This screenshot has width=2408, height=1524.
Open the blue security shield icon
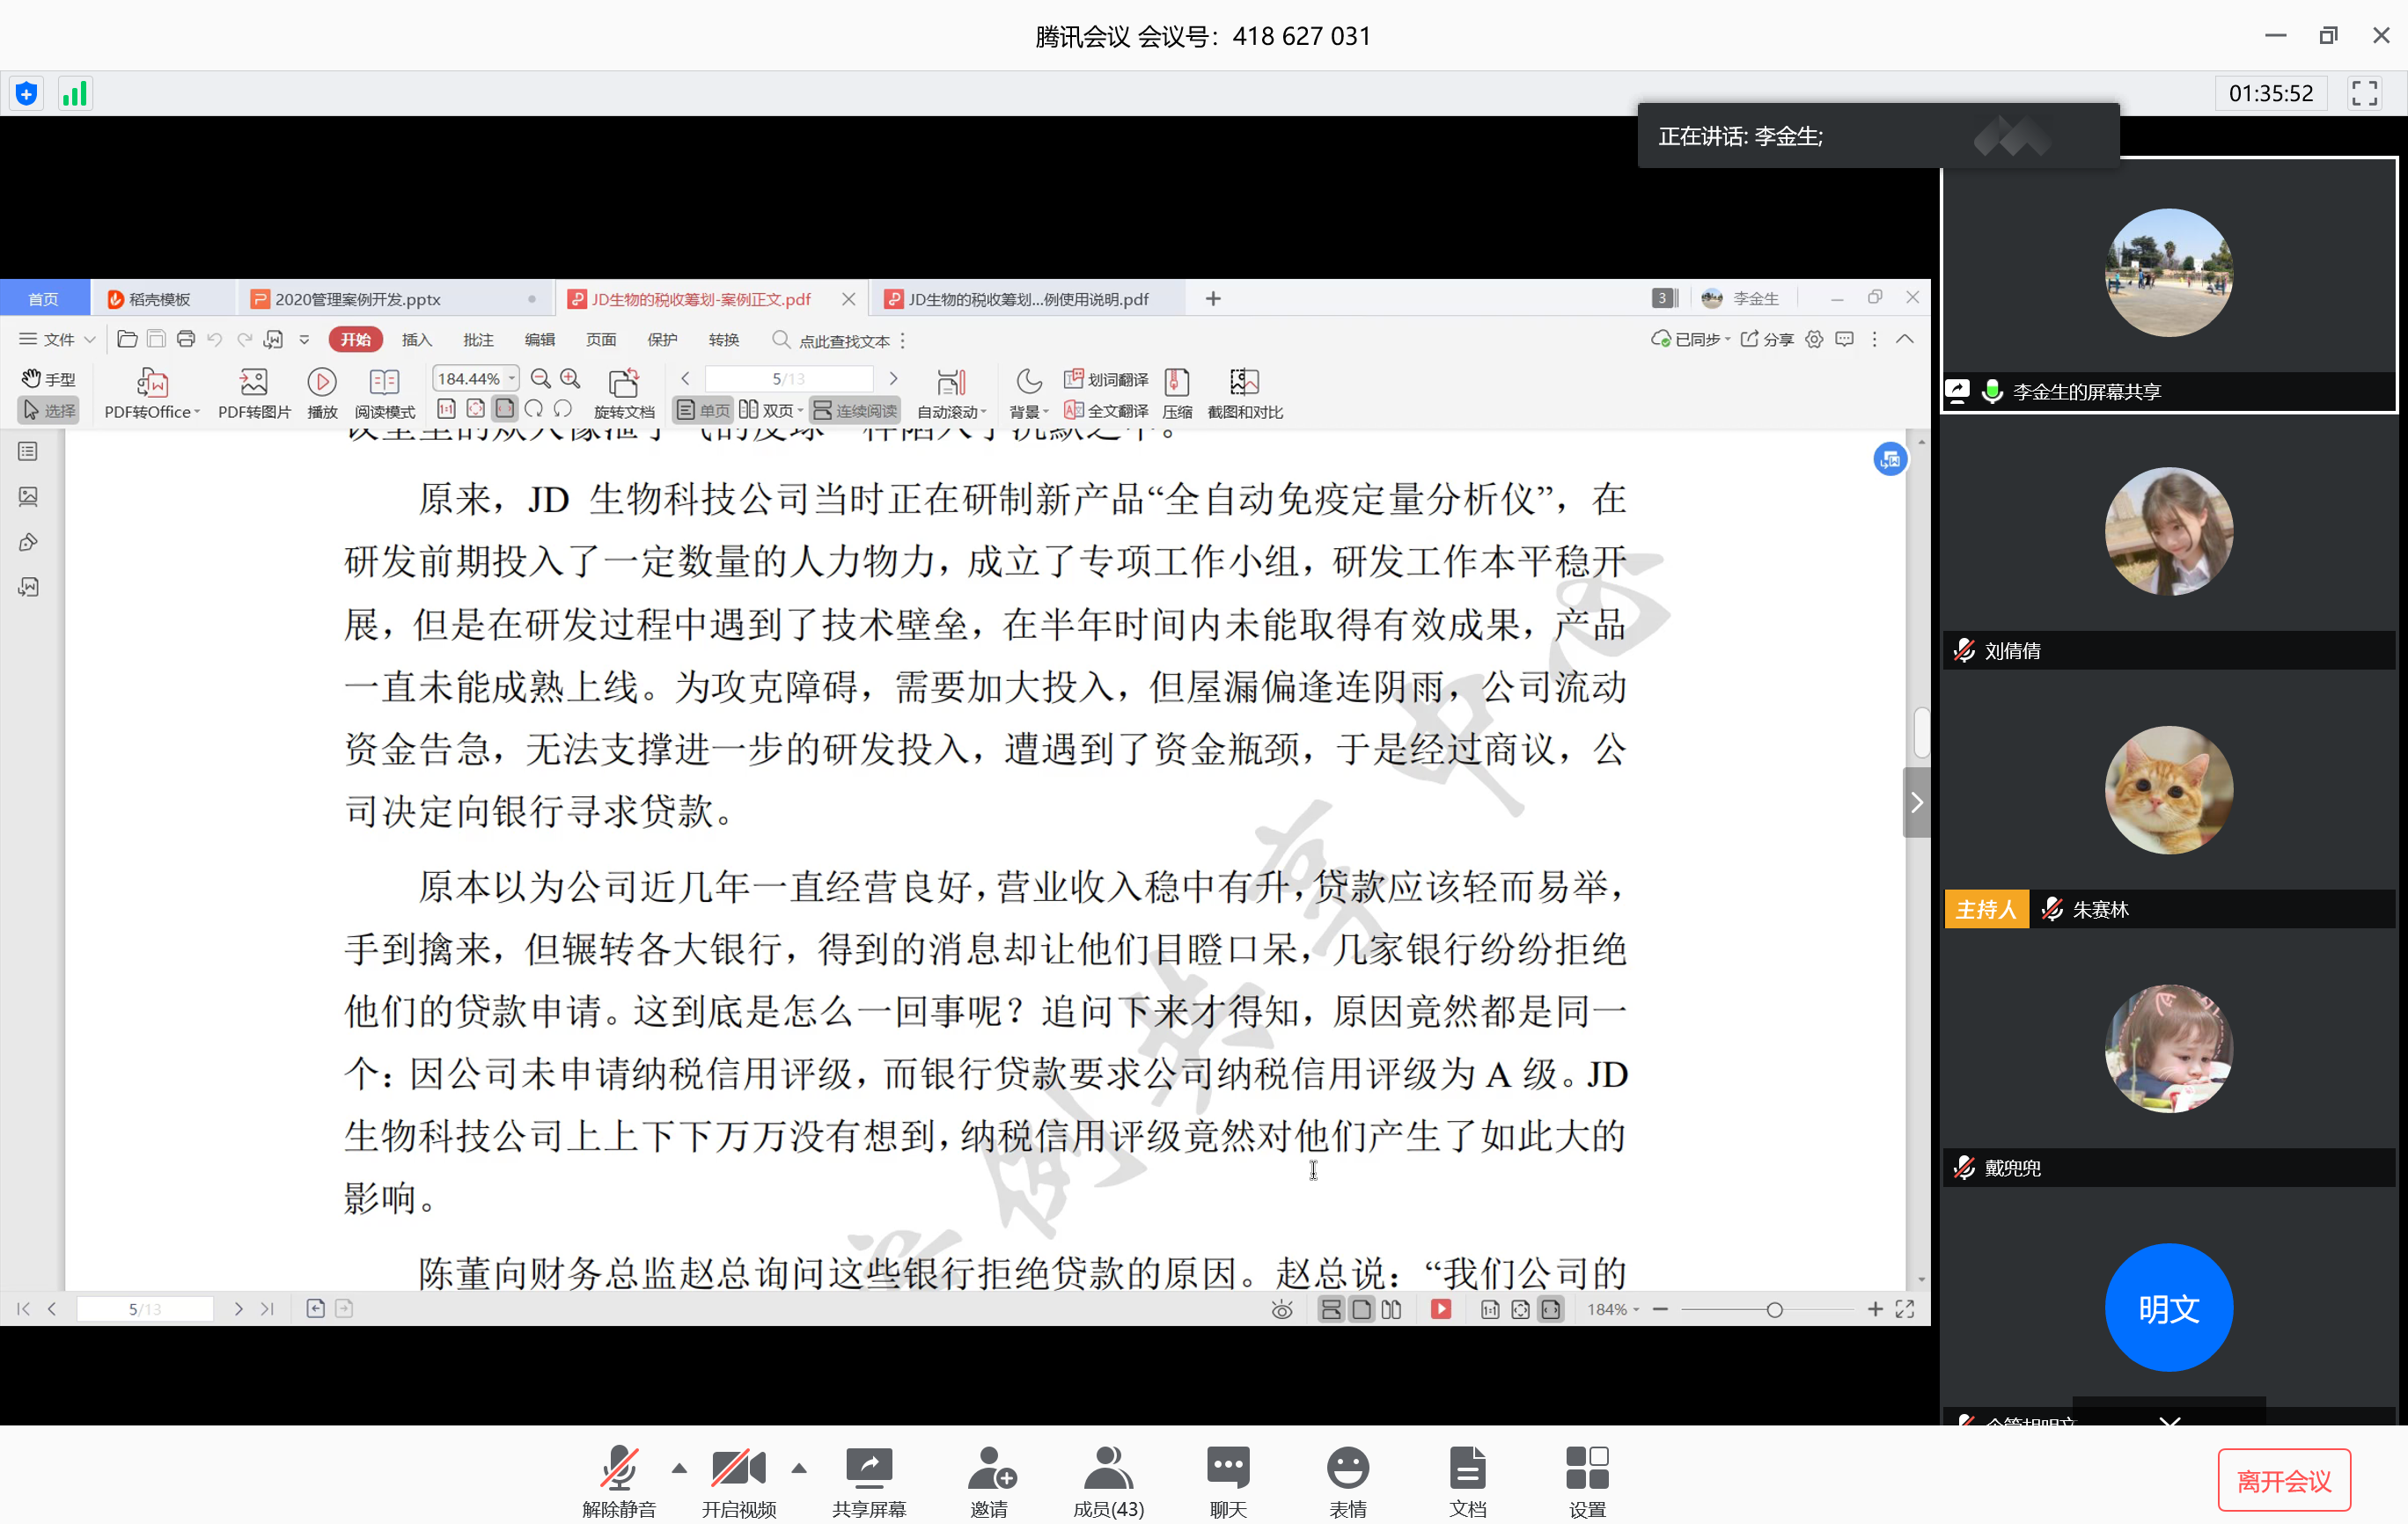tap(27, 94)
